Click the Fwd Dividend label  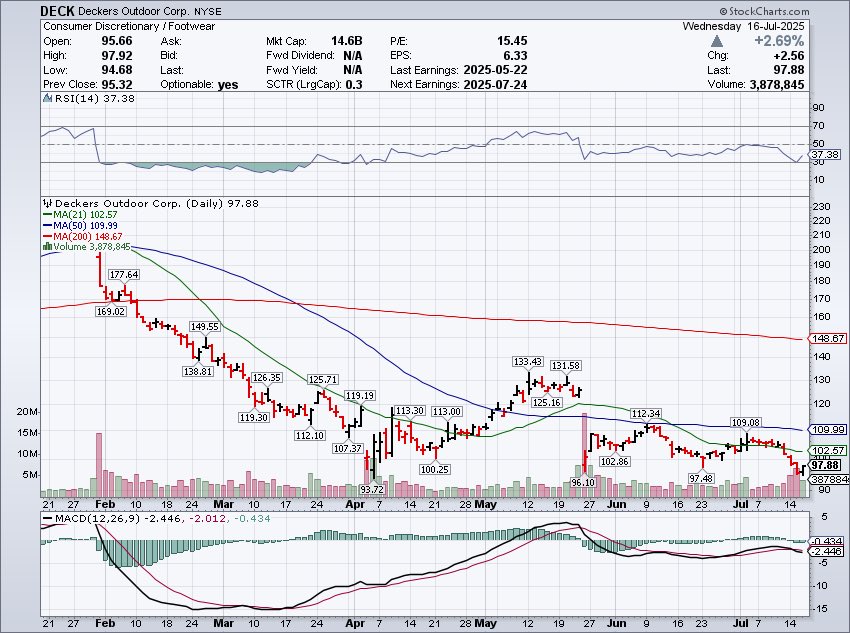coord(300,55)
